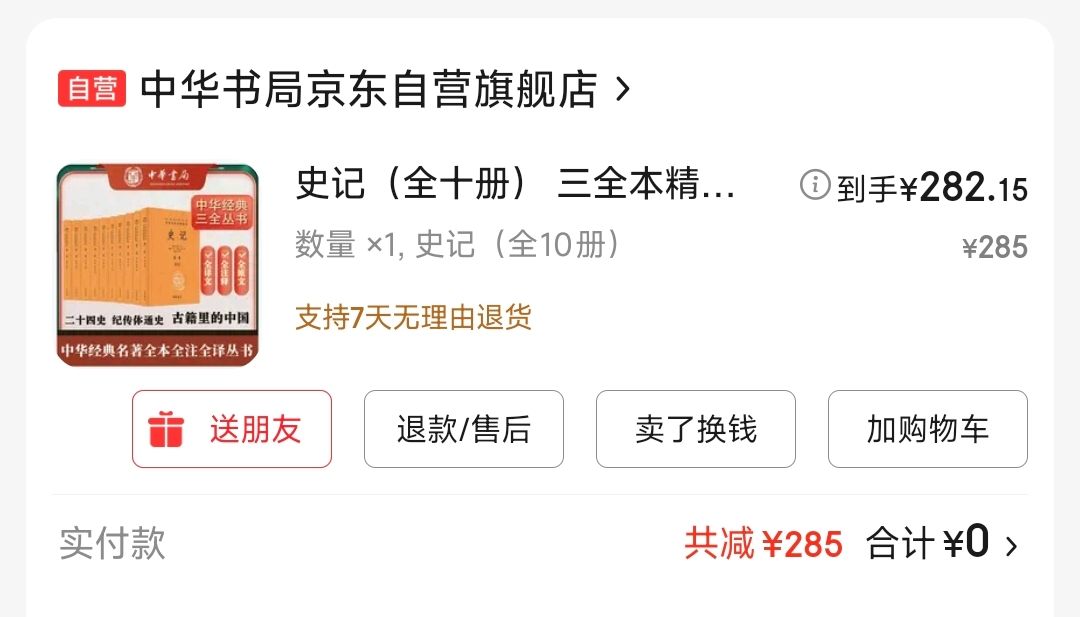Open 中华书局京东自营旗舰店 store link

tap(368, 89)
